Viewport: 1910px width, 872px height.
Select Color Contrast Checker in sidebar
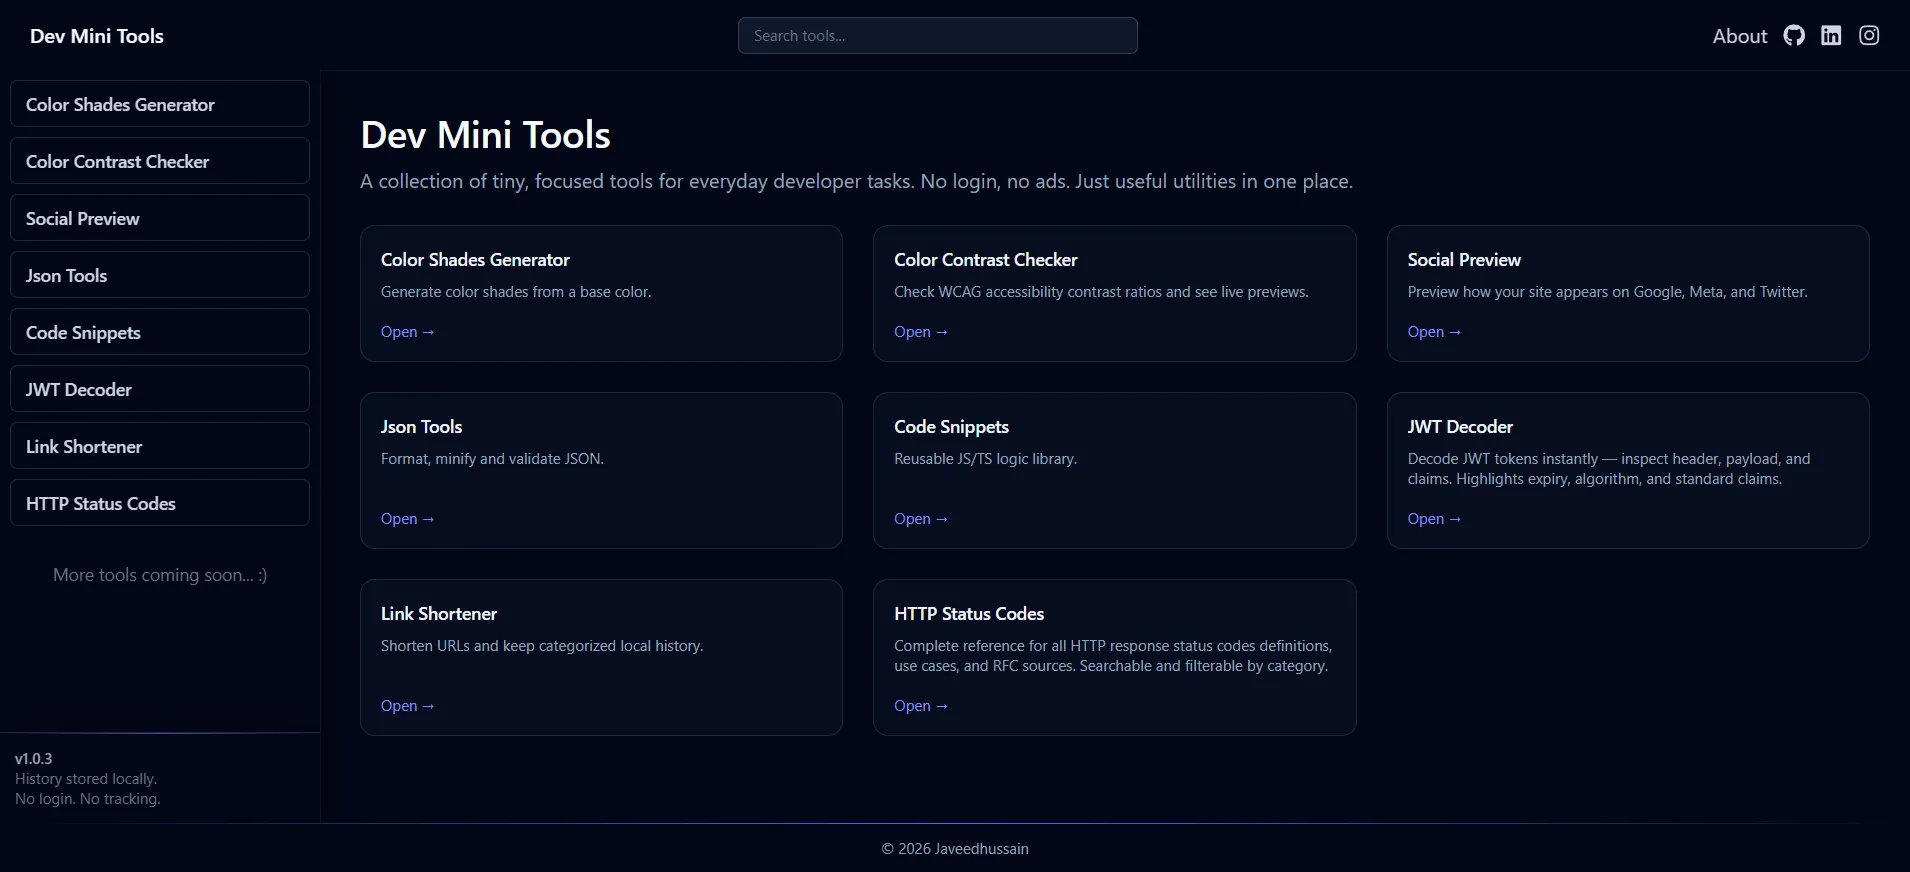coord(160,161)
